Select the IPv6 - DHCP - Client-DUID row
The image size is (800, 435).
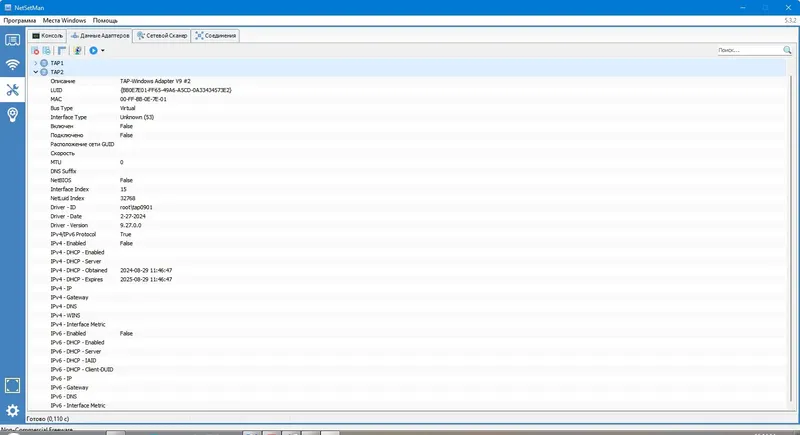408,370
